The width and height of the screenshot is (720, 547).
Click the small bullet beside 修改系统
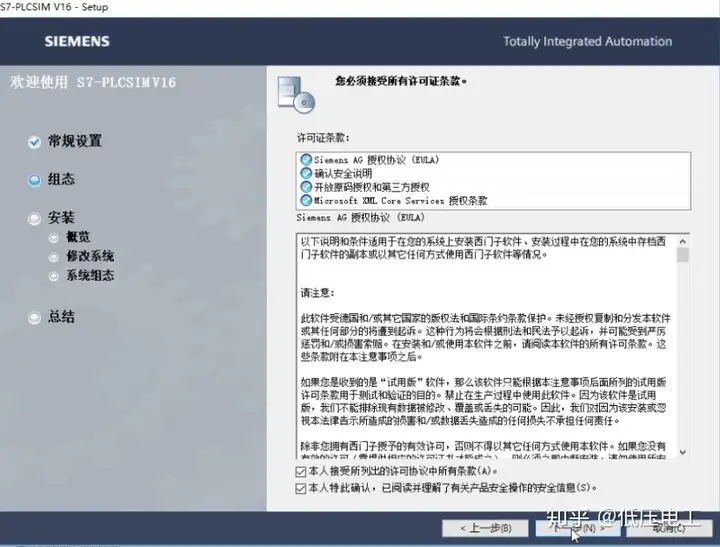tap(54, 257)
